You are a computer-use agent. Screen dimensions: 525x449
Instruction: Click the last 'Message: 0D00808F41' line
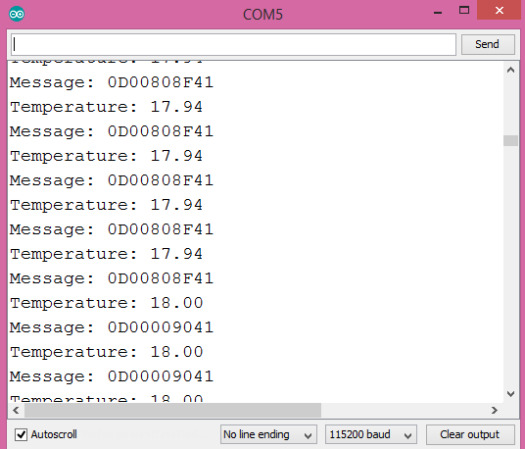pos(111,279)
